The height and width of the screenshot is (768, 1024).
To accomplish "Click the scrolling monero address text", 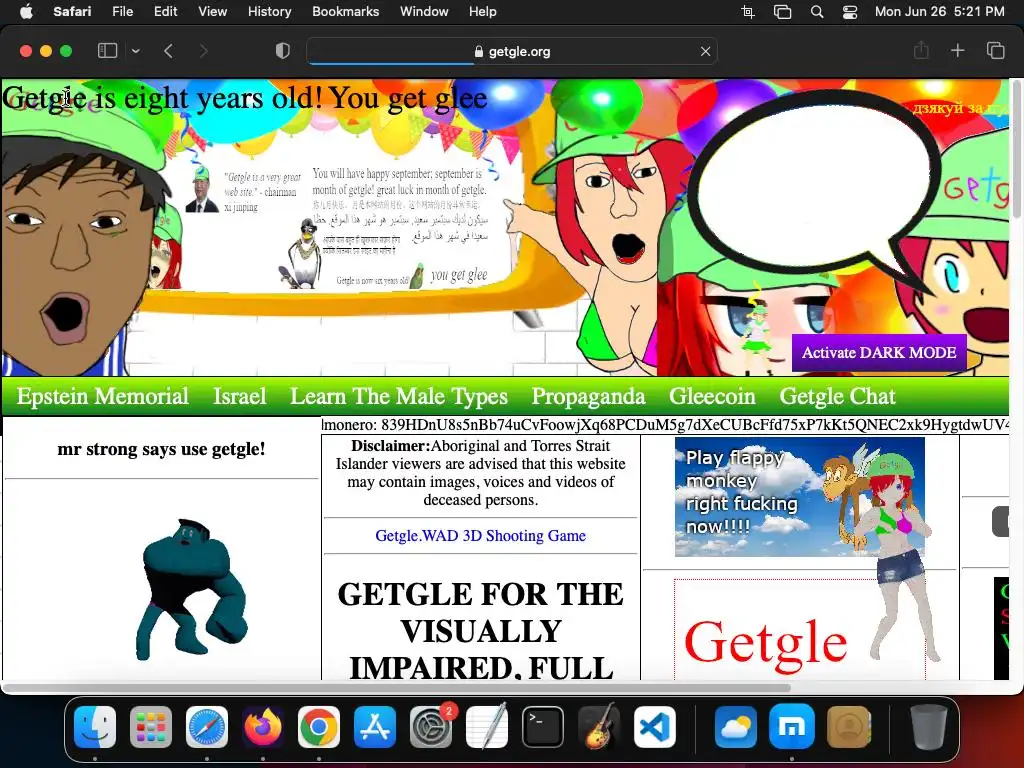I will 665,425.
